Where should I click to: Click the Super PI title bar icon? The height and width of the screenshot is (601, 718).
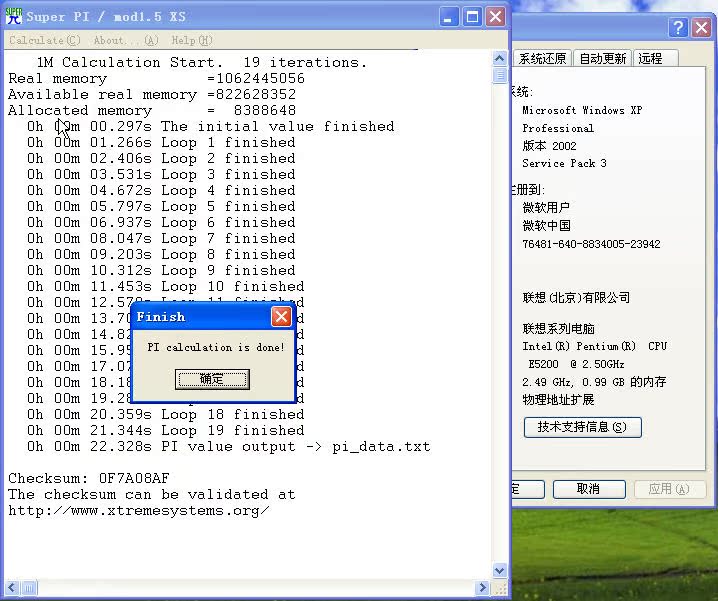coord(14,16)
